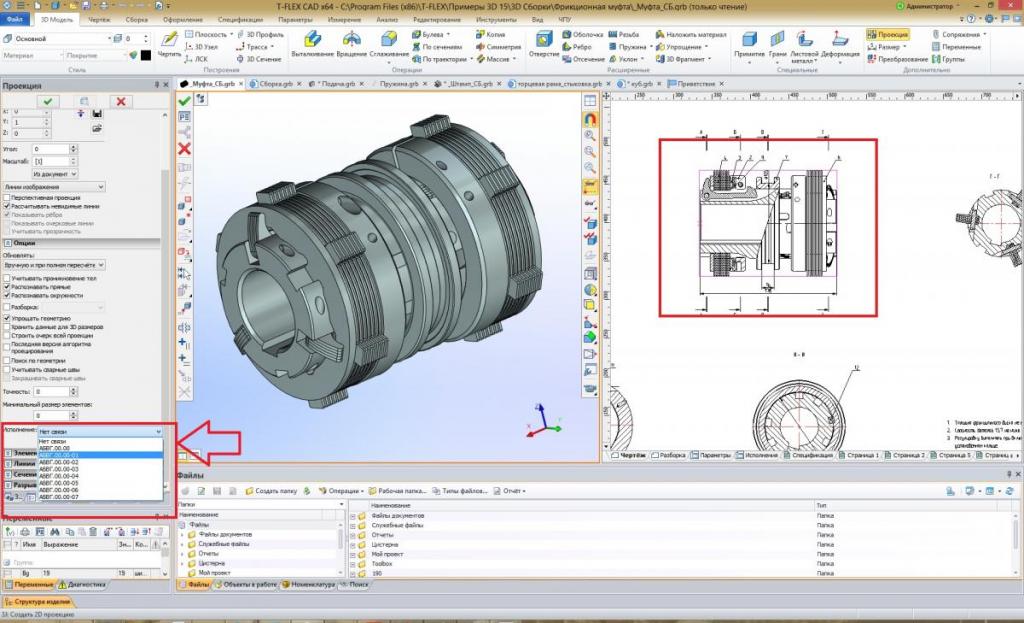Open the Операции menu in Файлы toolbar
Viewport: 1024px width, 623px height.
343,491
